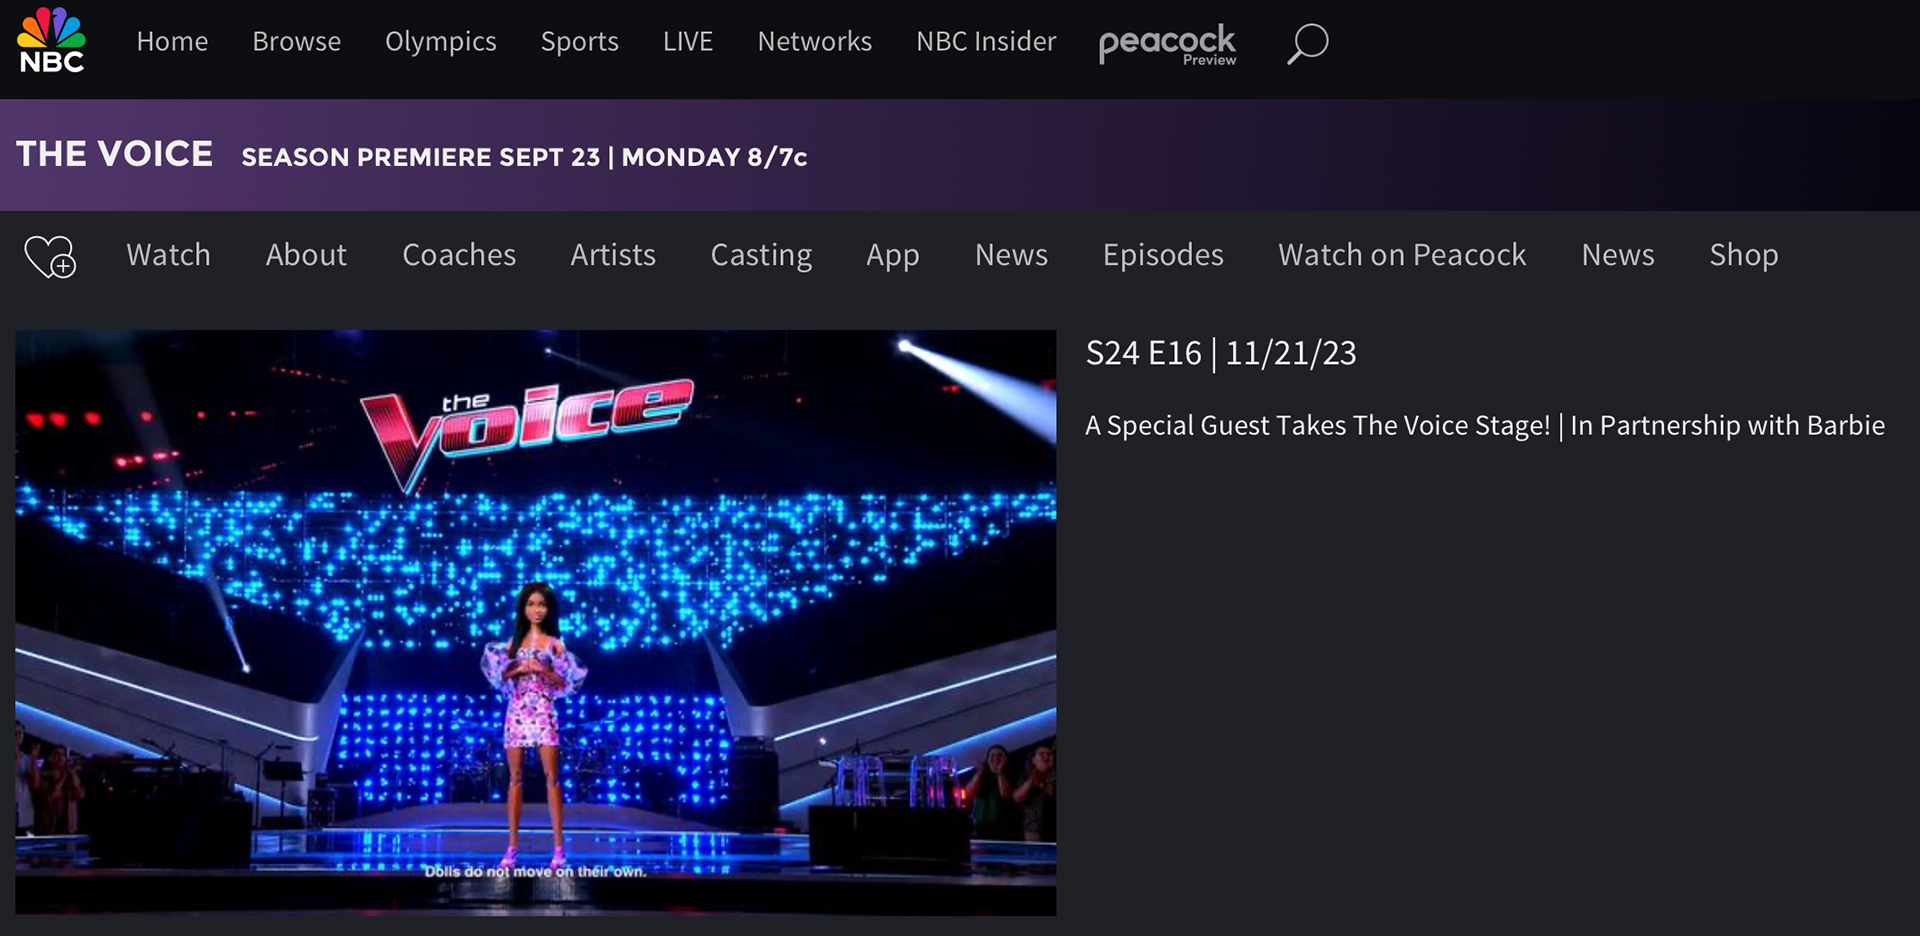Open the search magnifier icon

click(x=1307, y=43)
